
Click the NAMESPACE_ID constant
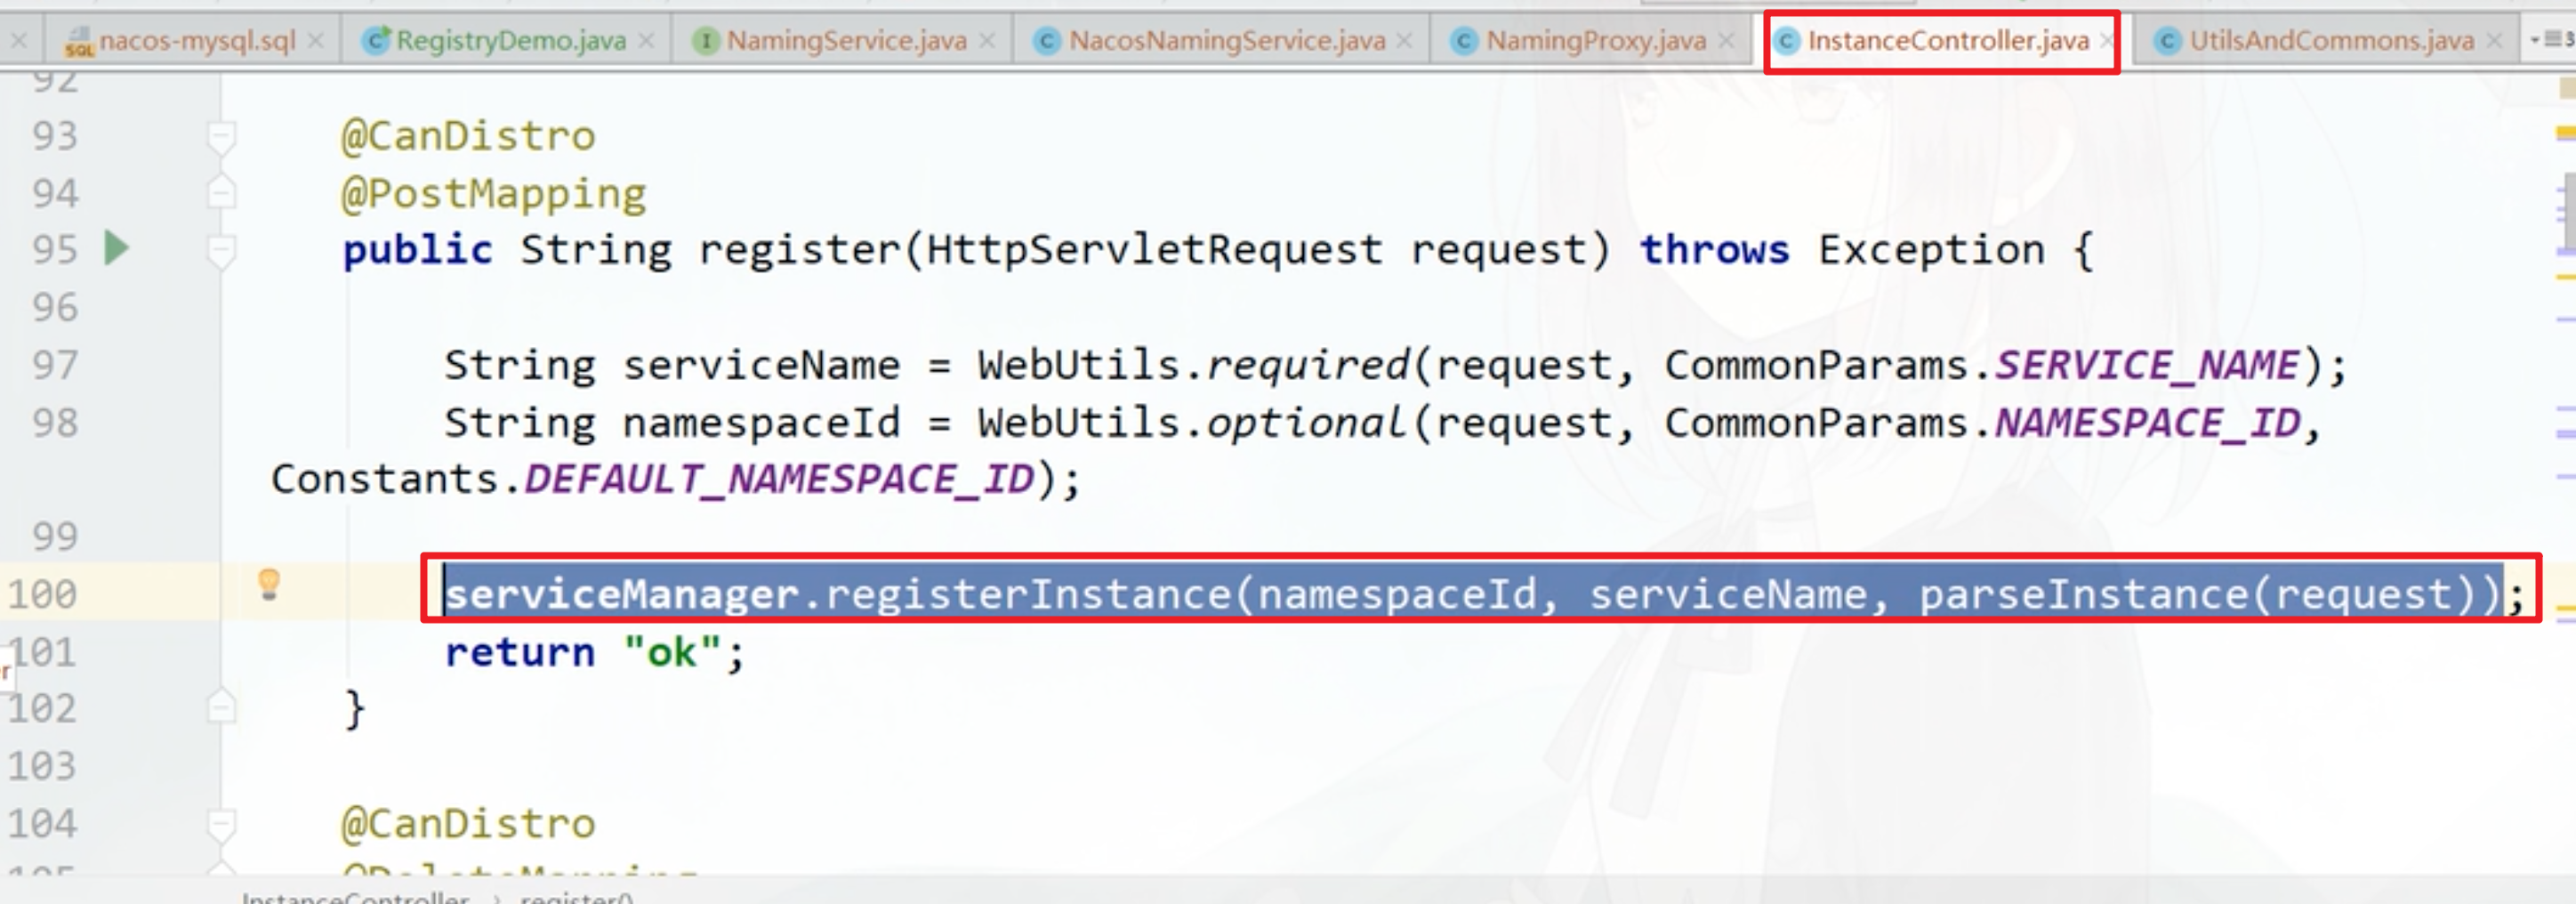pyautogui.click(x=2148, y=424)
